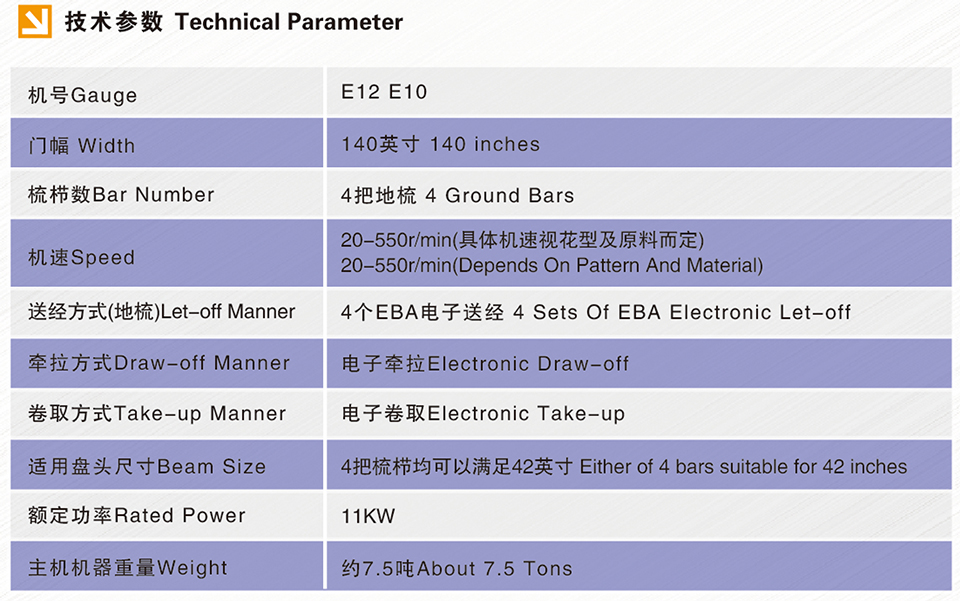Click the Technical Parameter heading
Screen dimensions: 960x601
coord(234,22)
